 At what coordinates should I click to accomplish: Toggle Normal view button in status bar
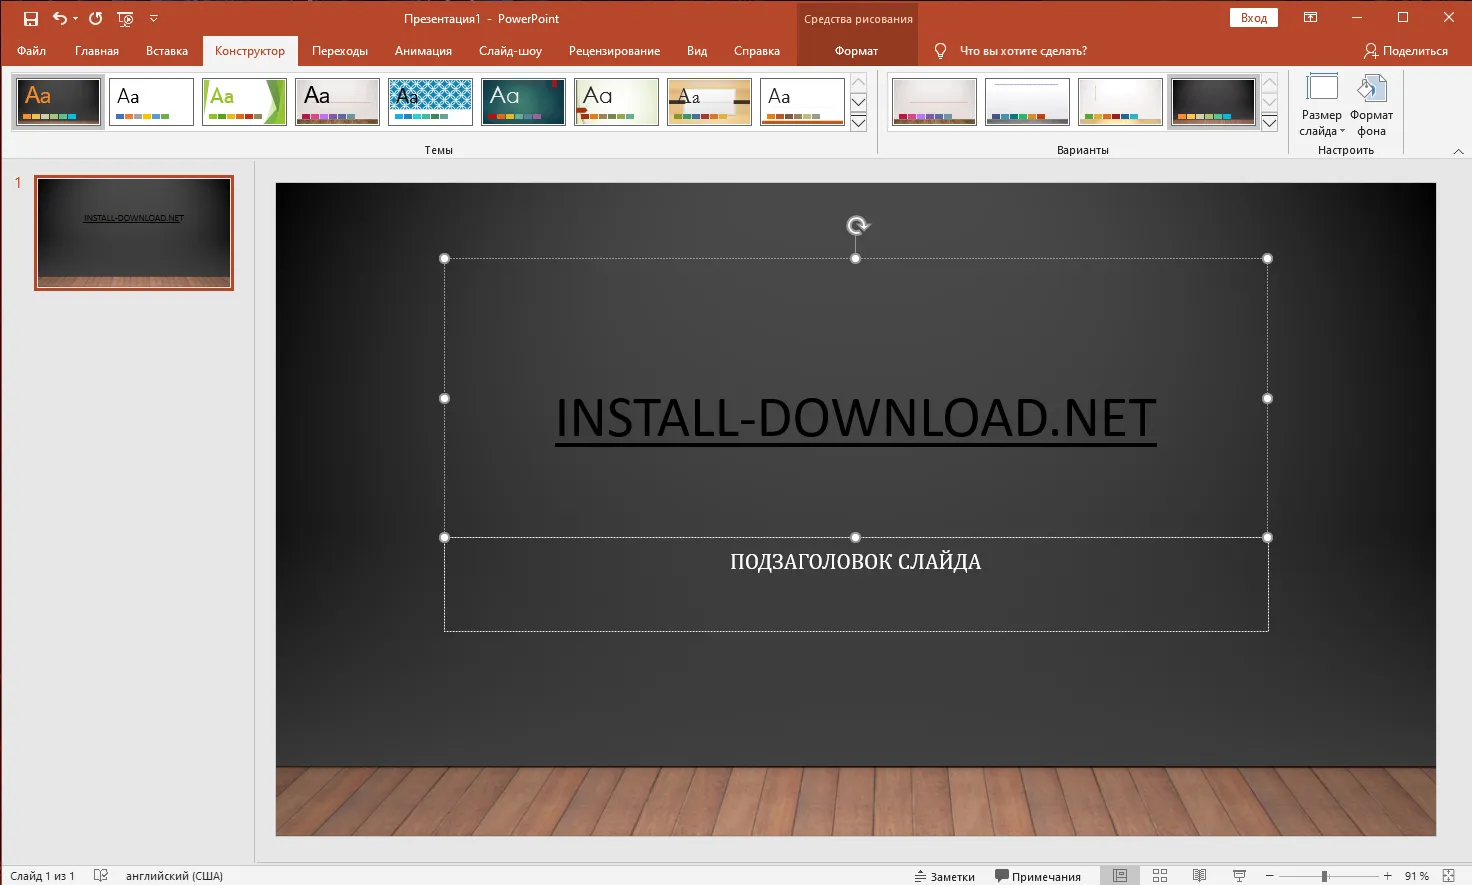click(1120, 876)
